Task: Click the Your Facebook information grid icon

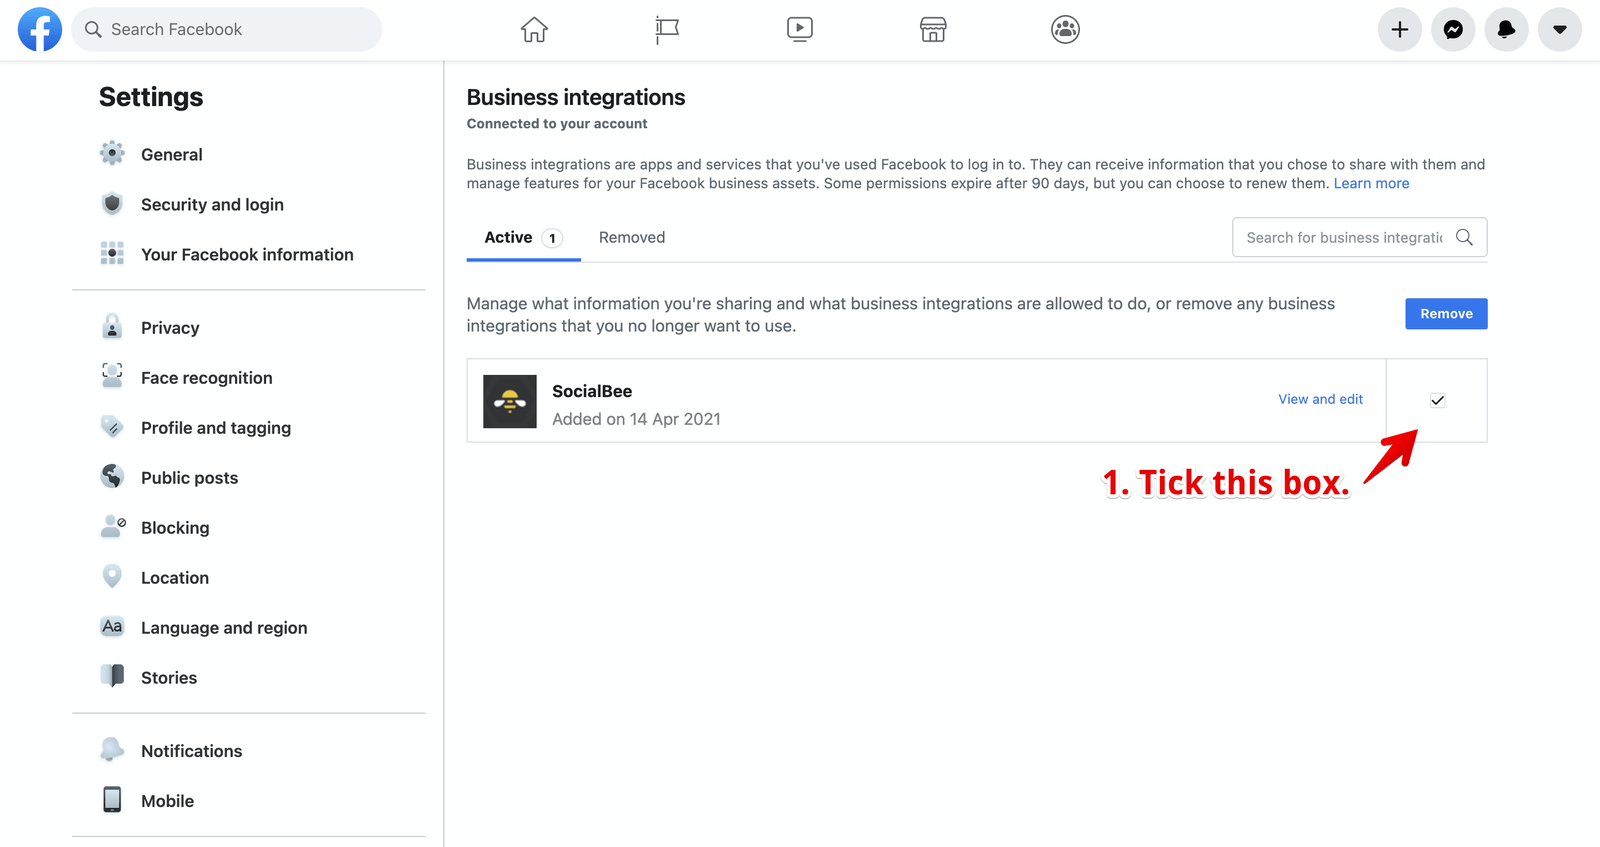Action: point(112,253)
